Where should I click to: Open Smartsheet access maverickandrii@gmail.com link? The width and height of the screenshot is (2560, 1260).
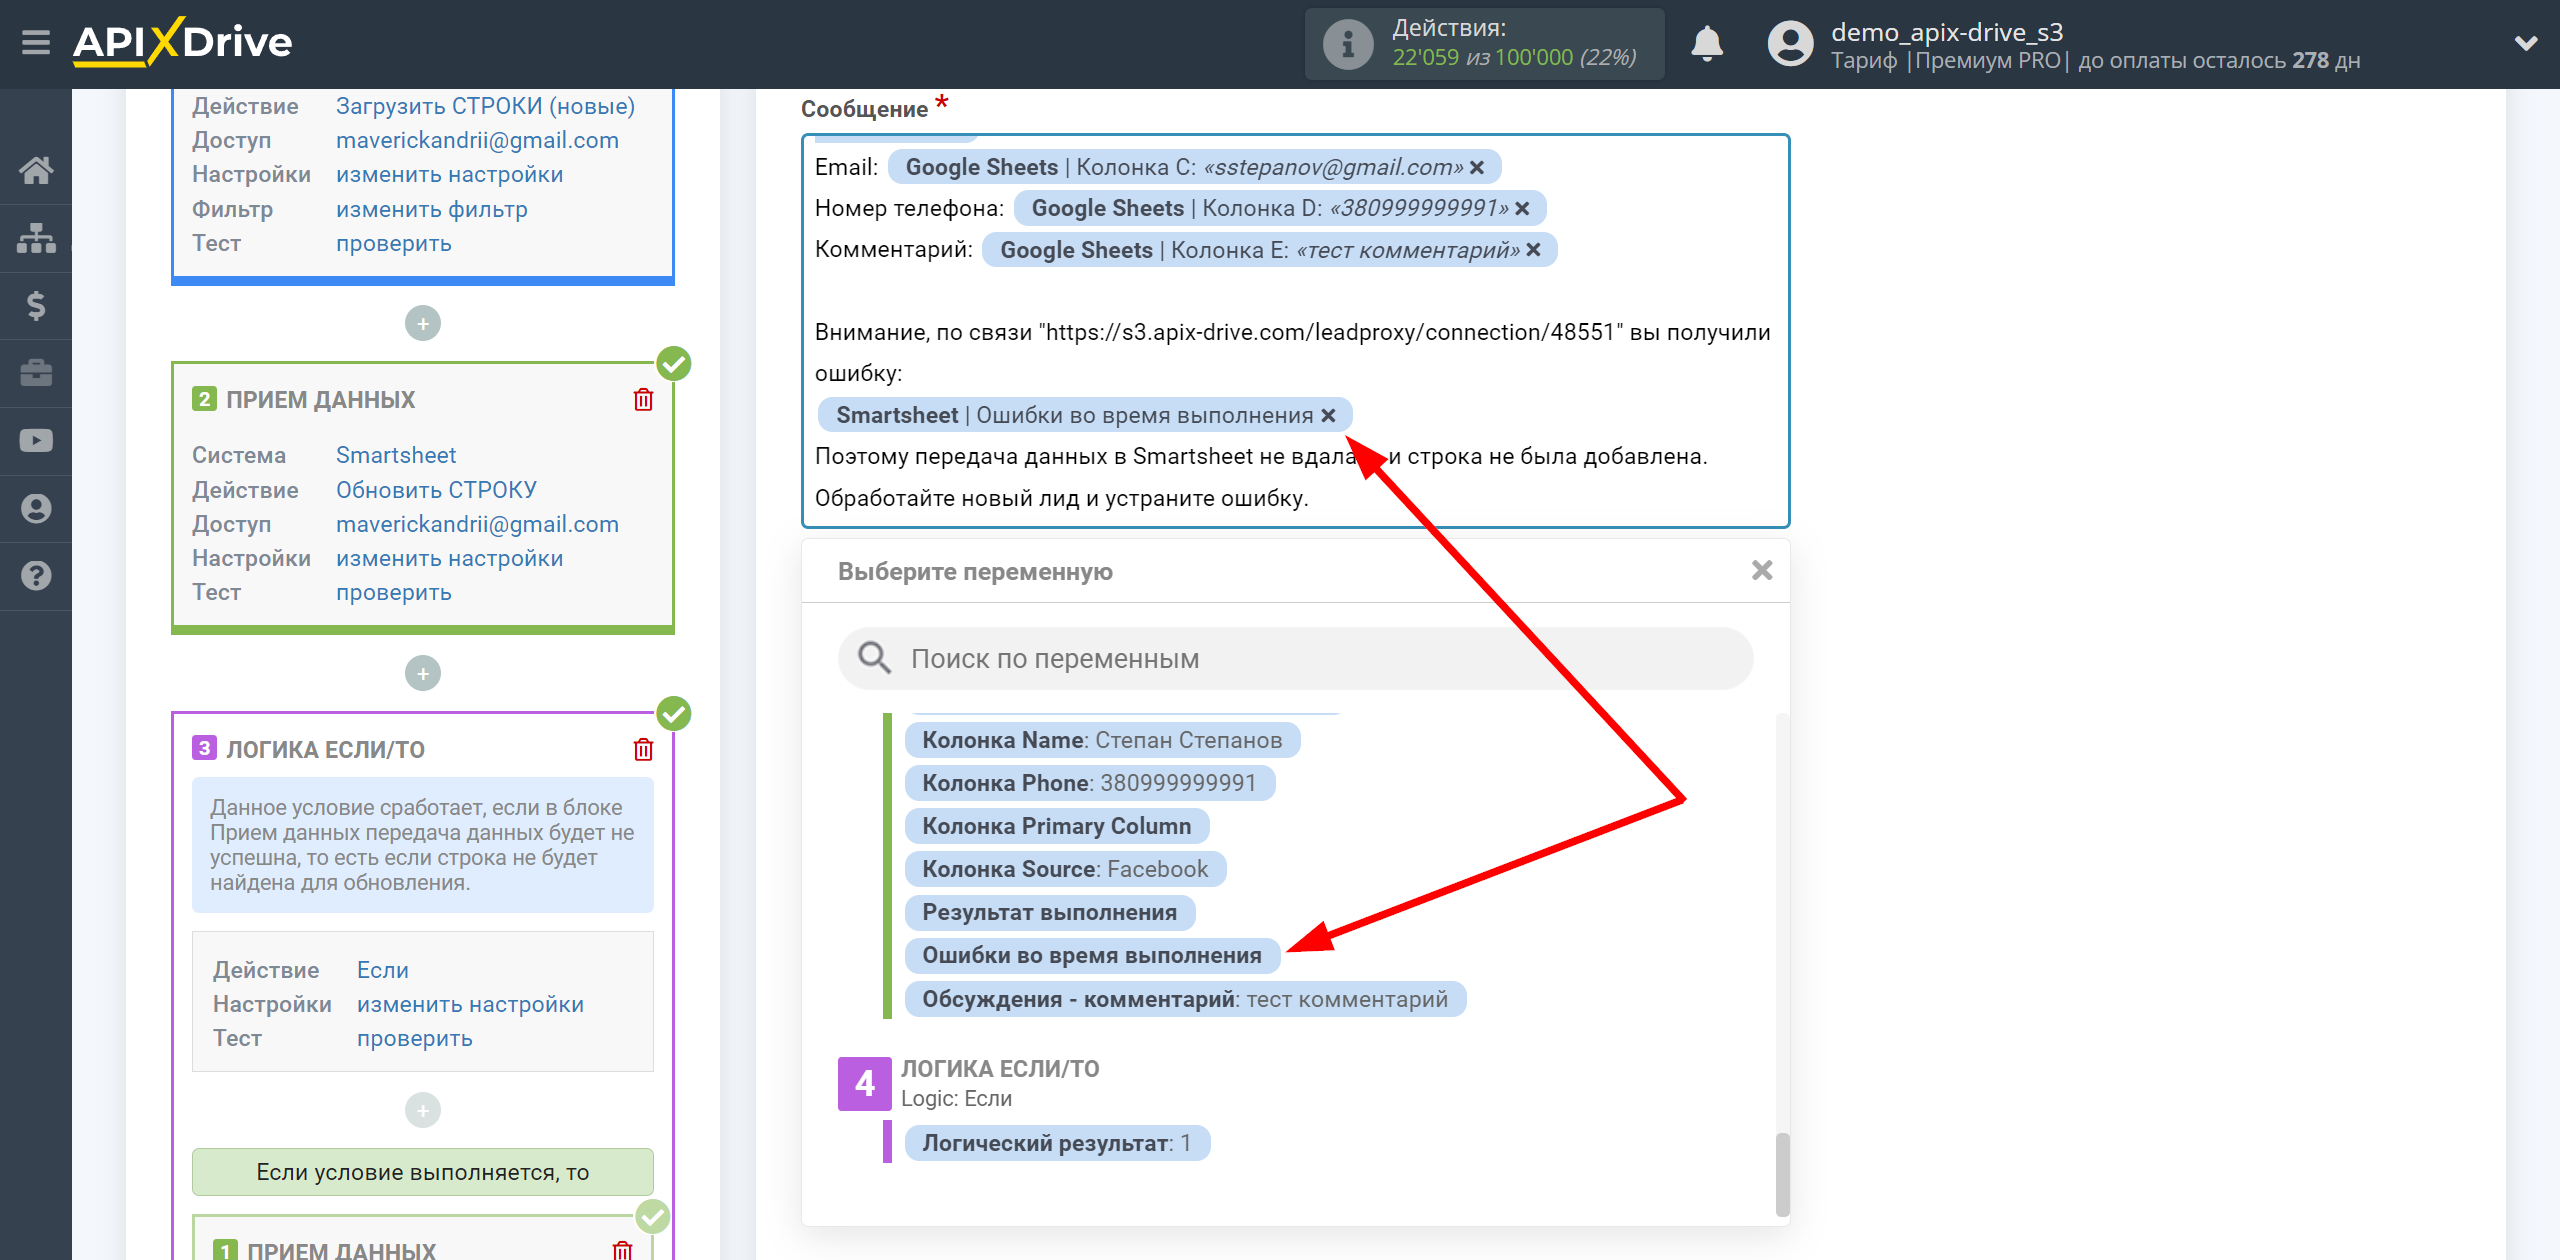click(x=477, y=524)
